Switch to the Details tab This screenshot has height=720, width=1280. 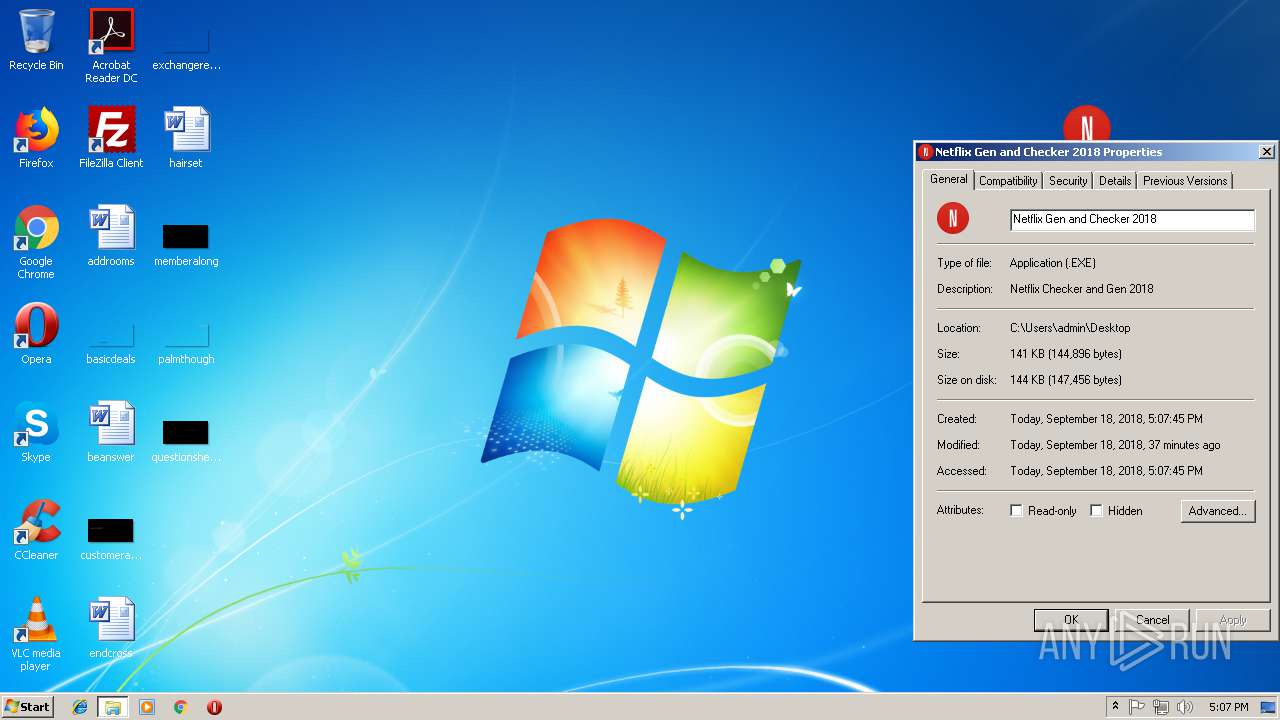point(1115,181)
